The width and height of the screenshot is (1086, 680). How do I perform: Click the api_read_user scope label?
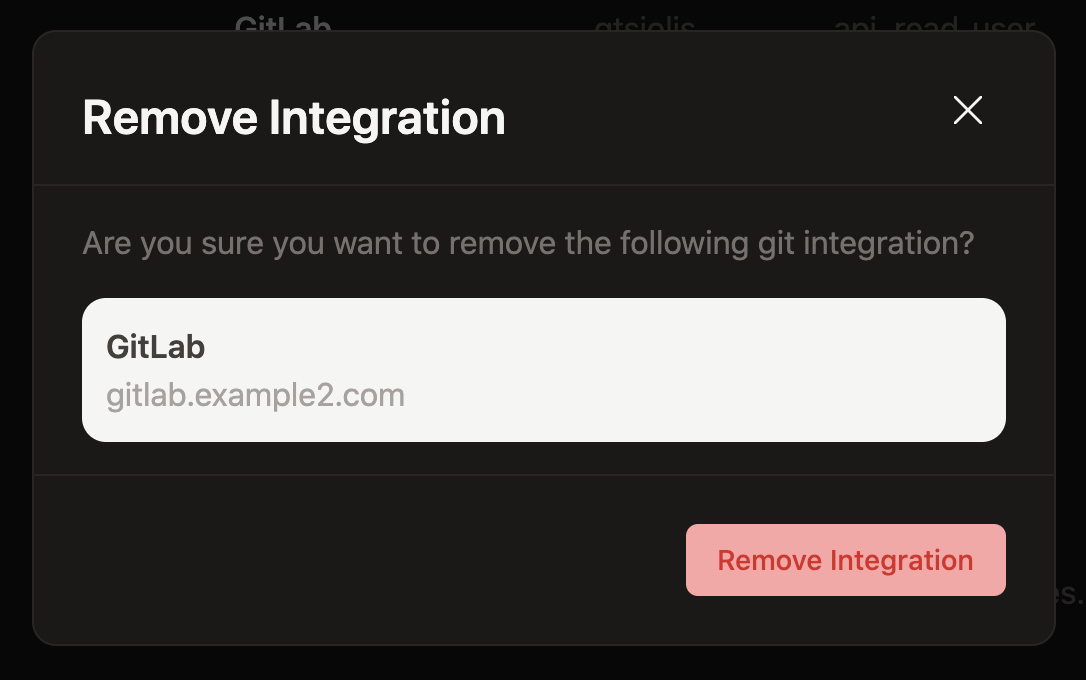pos(934,24)
